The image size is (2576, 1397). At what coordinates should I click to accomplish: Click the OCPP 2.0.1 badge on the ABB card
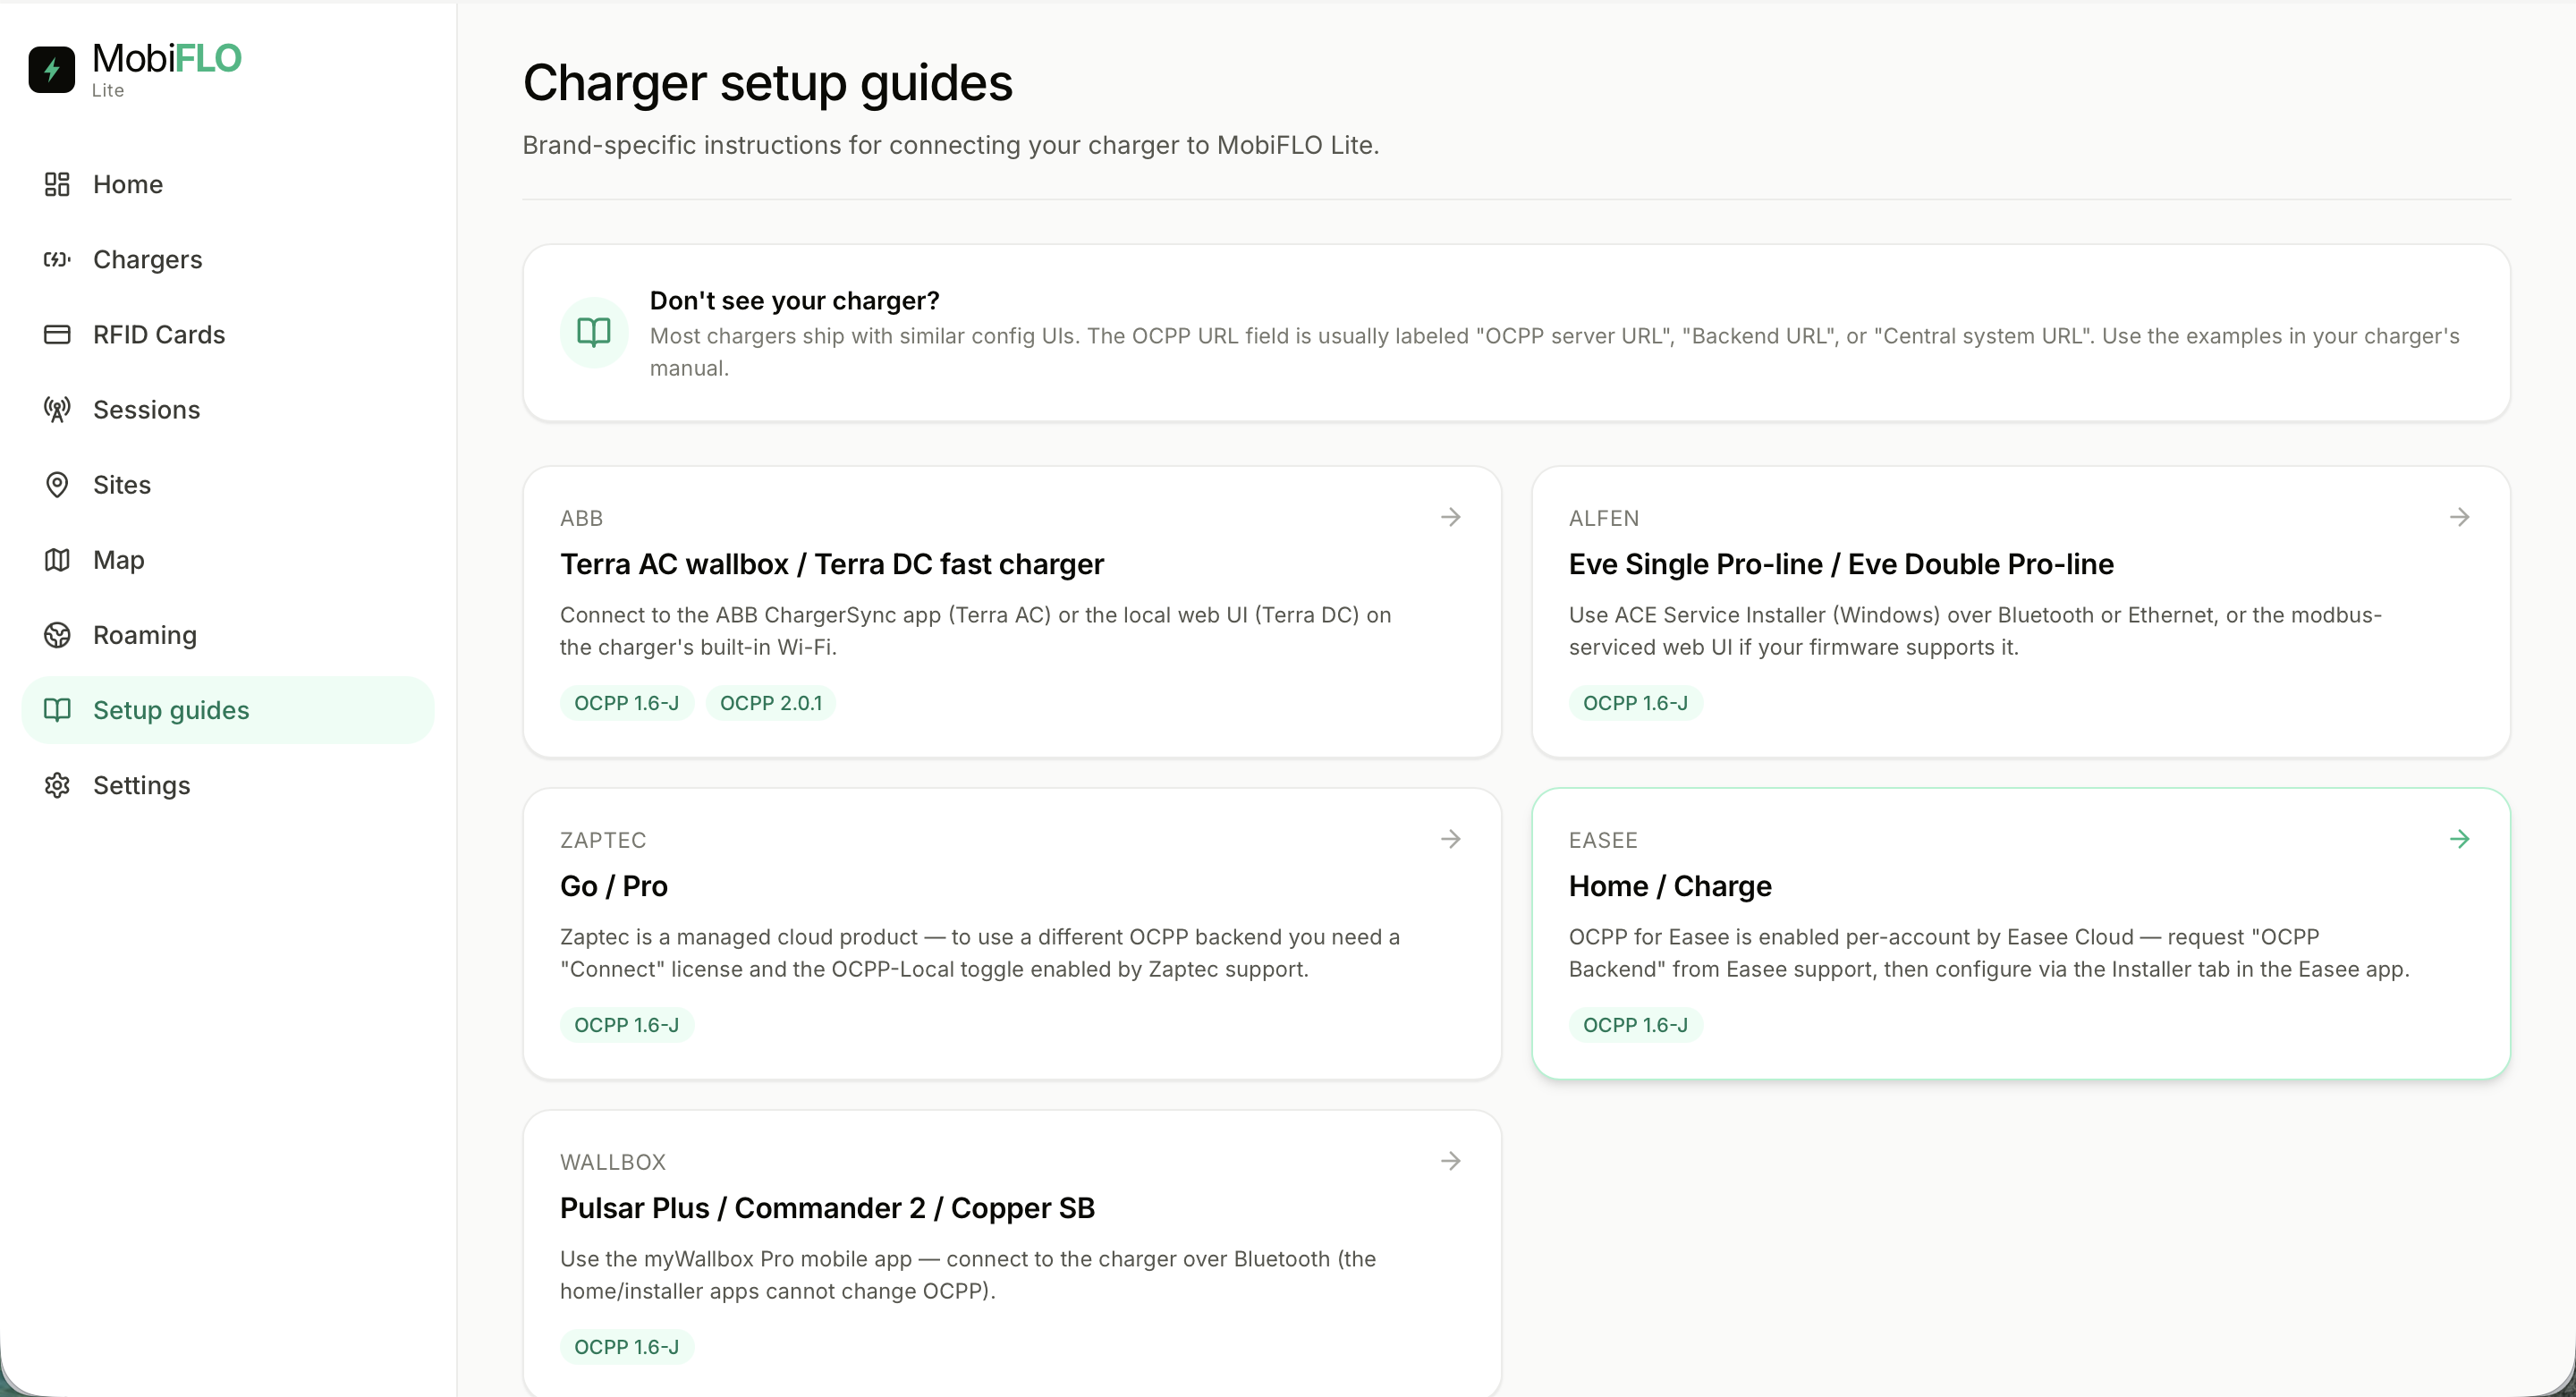770,703
